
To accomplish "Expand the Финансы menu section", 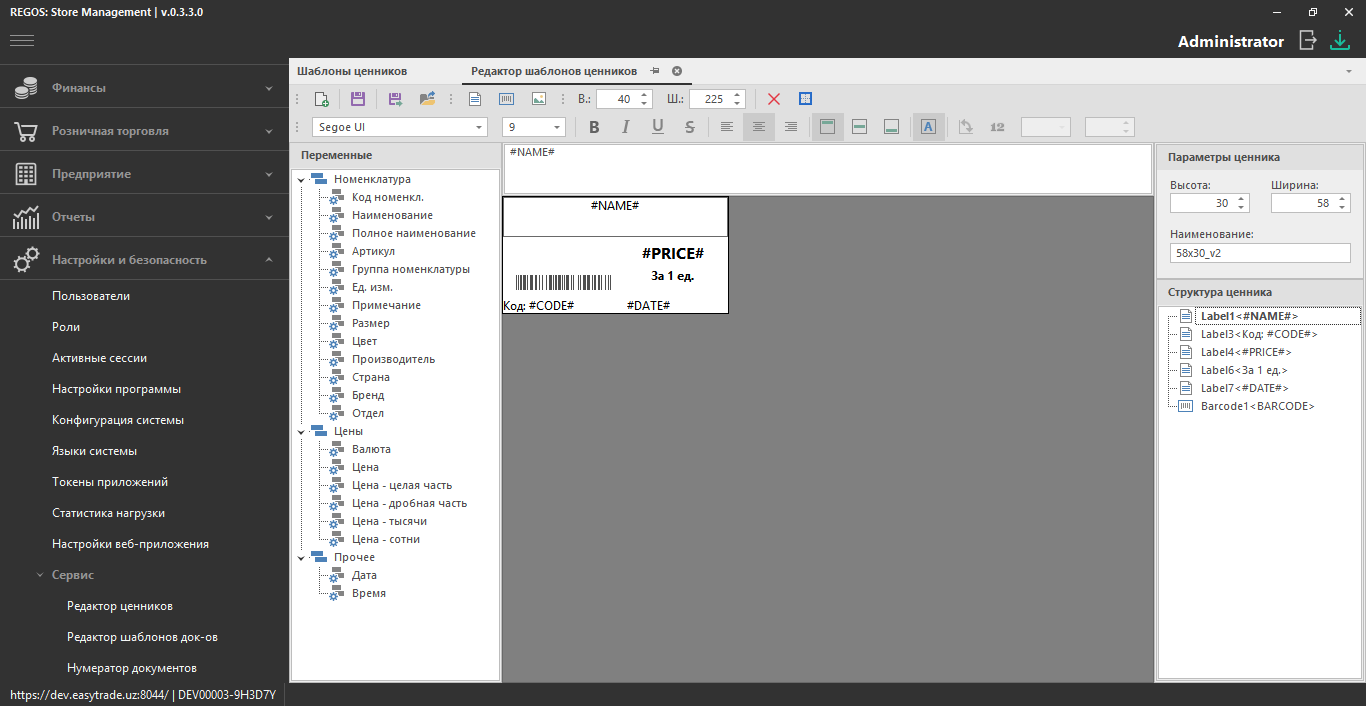I will tap(144, 88).
